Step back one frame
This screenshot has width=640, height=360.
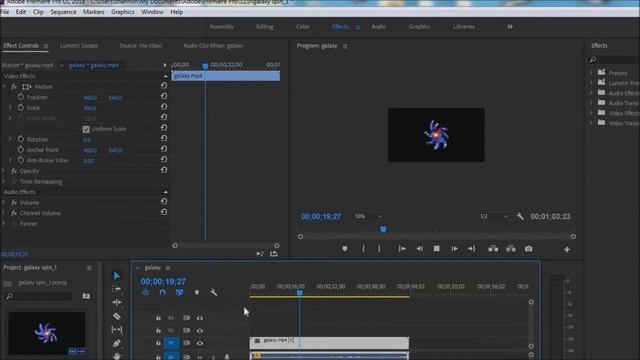pos(420,249)
